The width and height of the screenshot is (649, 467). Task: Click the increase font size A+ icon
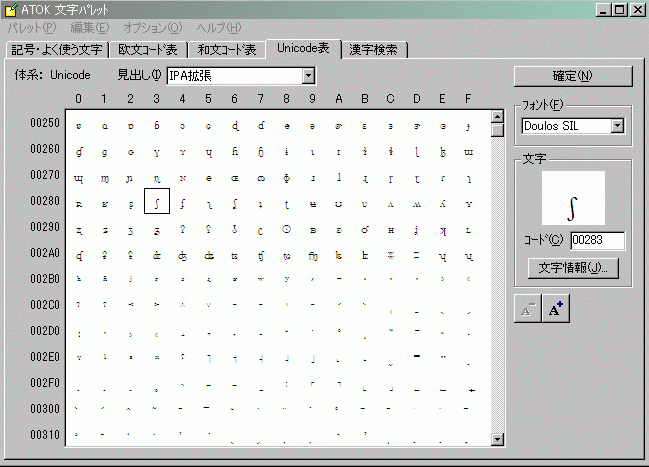[x=556, y=308]
